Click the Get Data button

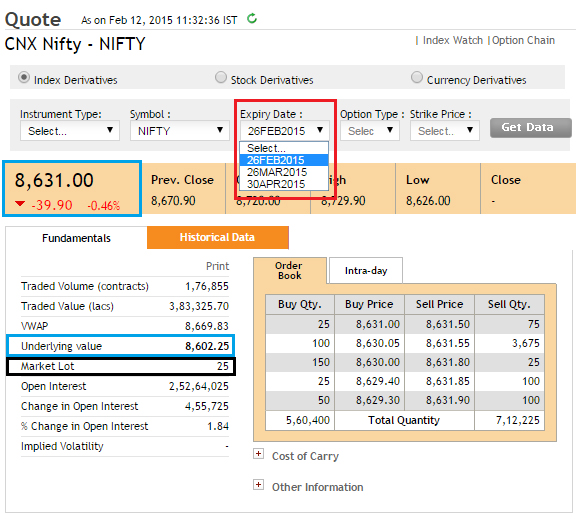pos(530,128)
